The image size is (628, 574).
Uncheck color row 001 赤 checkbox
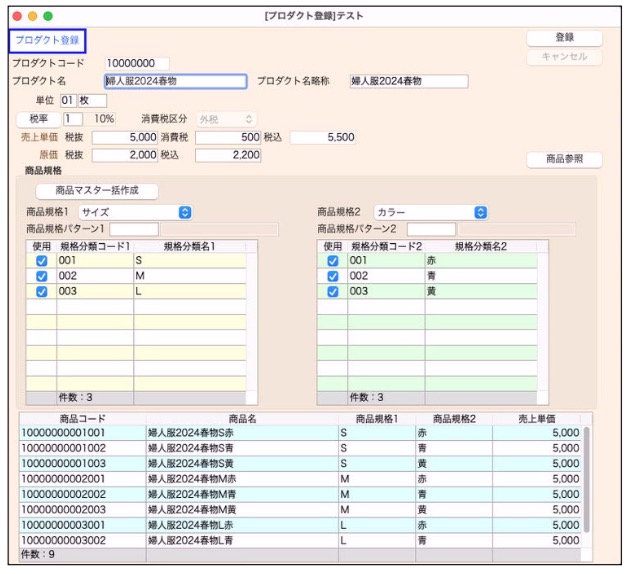click(x=332, y=261)
